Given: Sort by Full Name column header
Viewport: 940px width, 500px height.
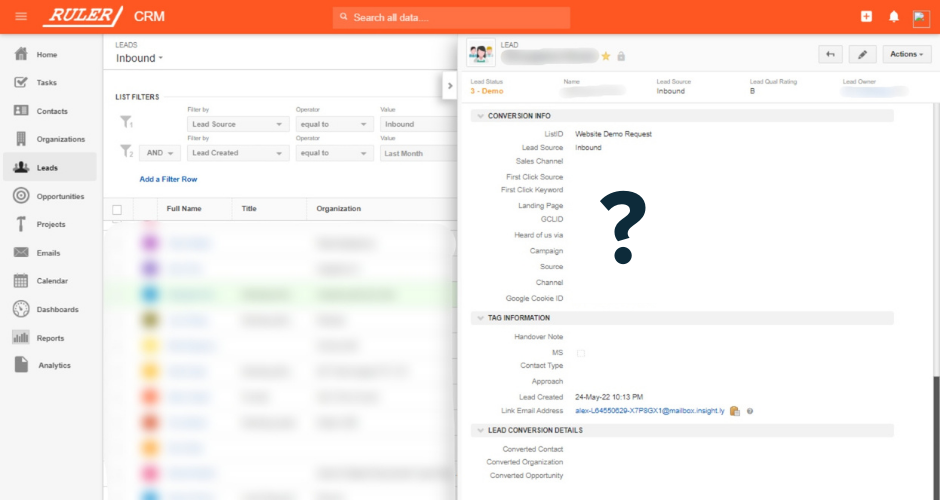Looking at the screenshot, I should [x=184, y=209].
